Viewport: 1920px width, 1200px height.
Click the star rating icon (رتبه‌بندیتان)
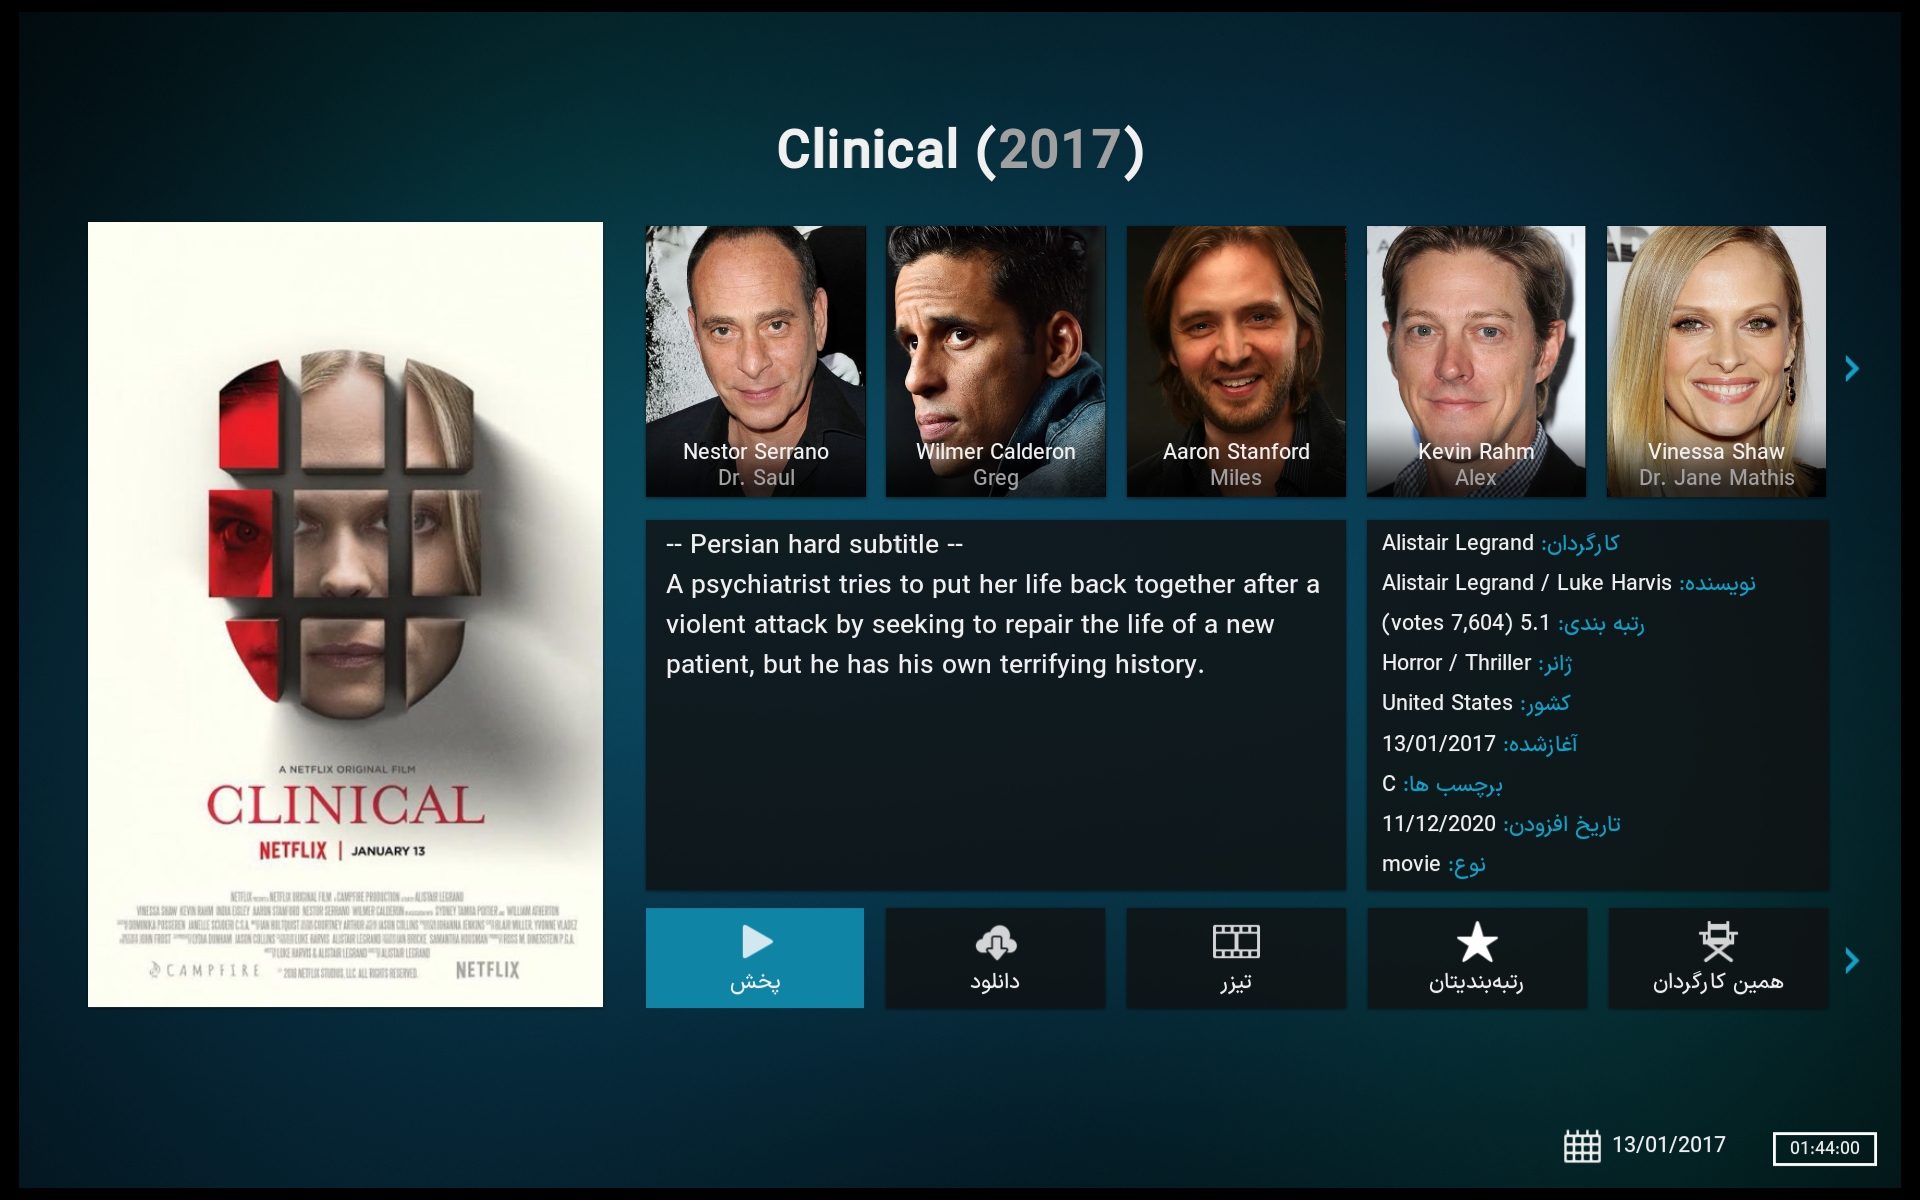point(1477,942)
